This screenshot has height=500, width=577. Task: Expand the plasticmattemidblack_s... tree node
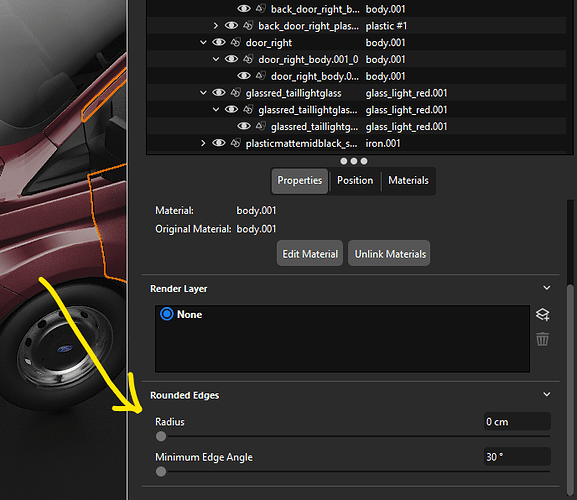(x=203, y=143)
